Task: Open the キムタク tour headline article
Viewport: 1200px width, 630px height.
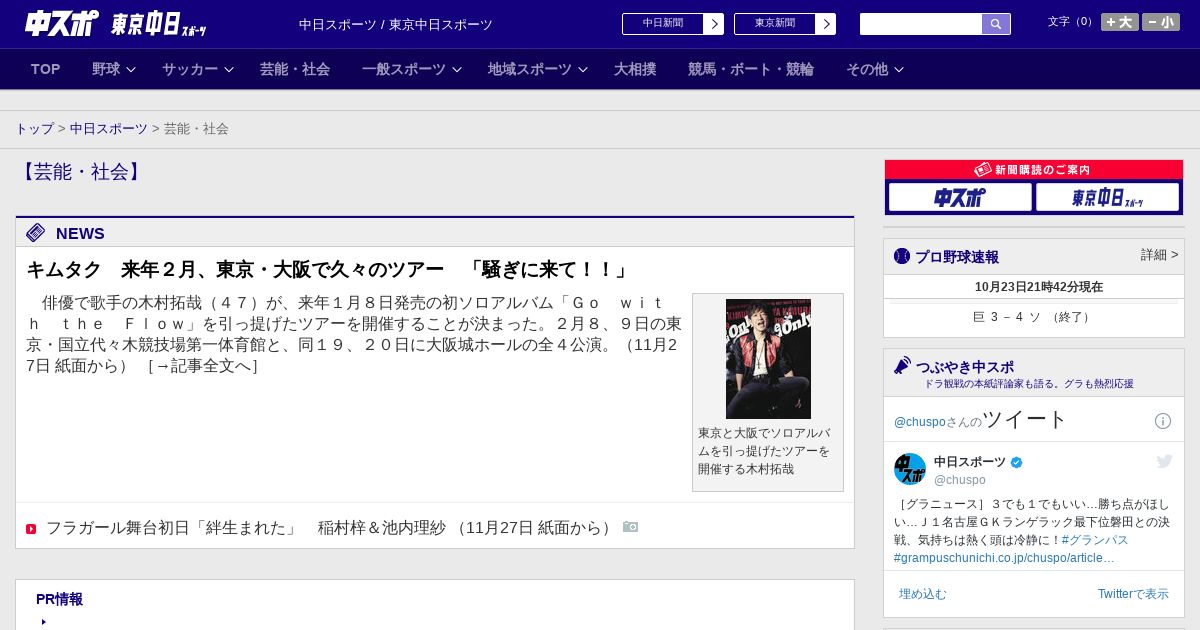Action: point(331,269)
